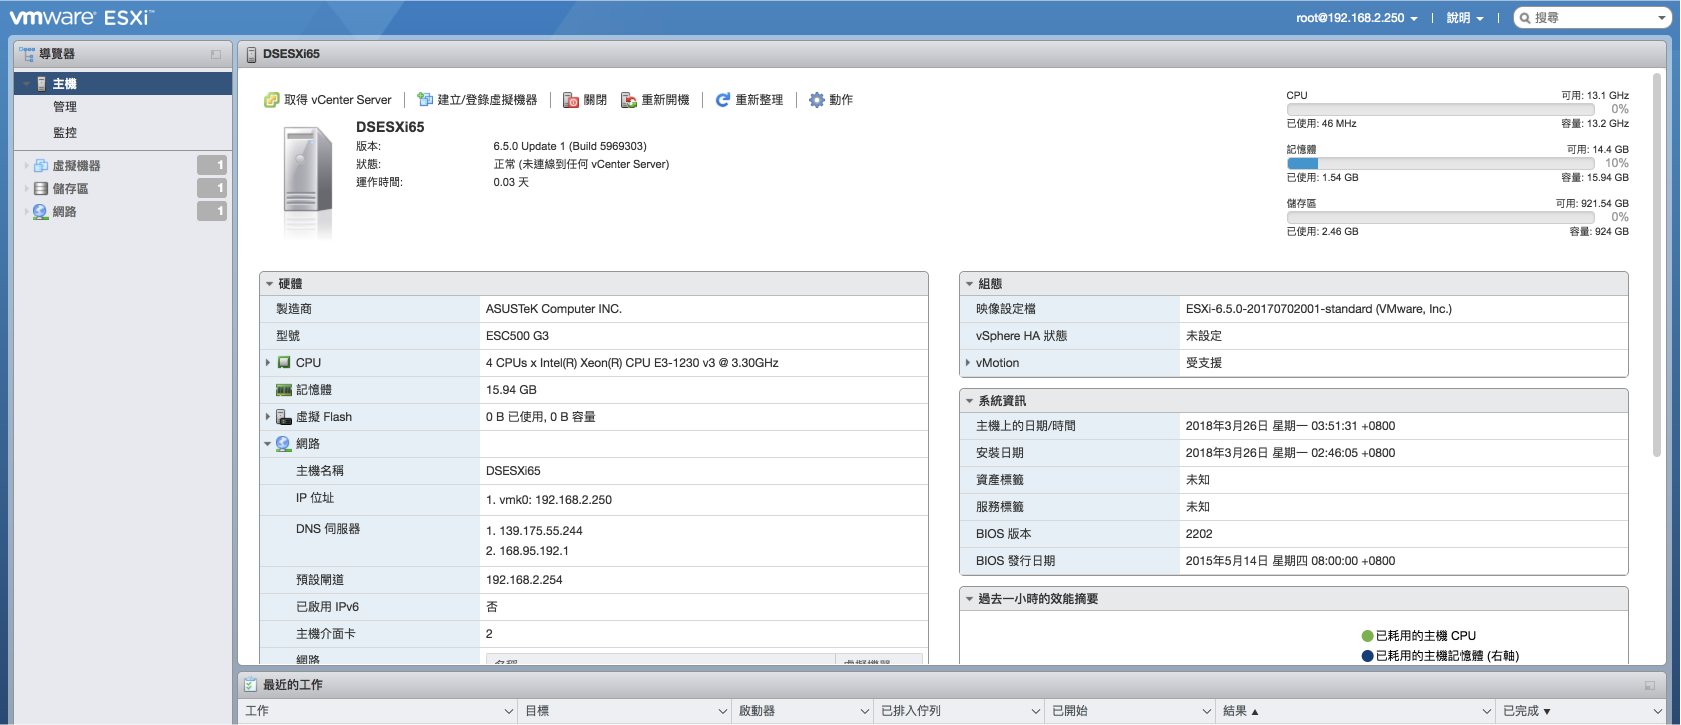Open 虛擬機器 in the navigator
The image size is (1681, 725).
76,166
